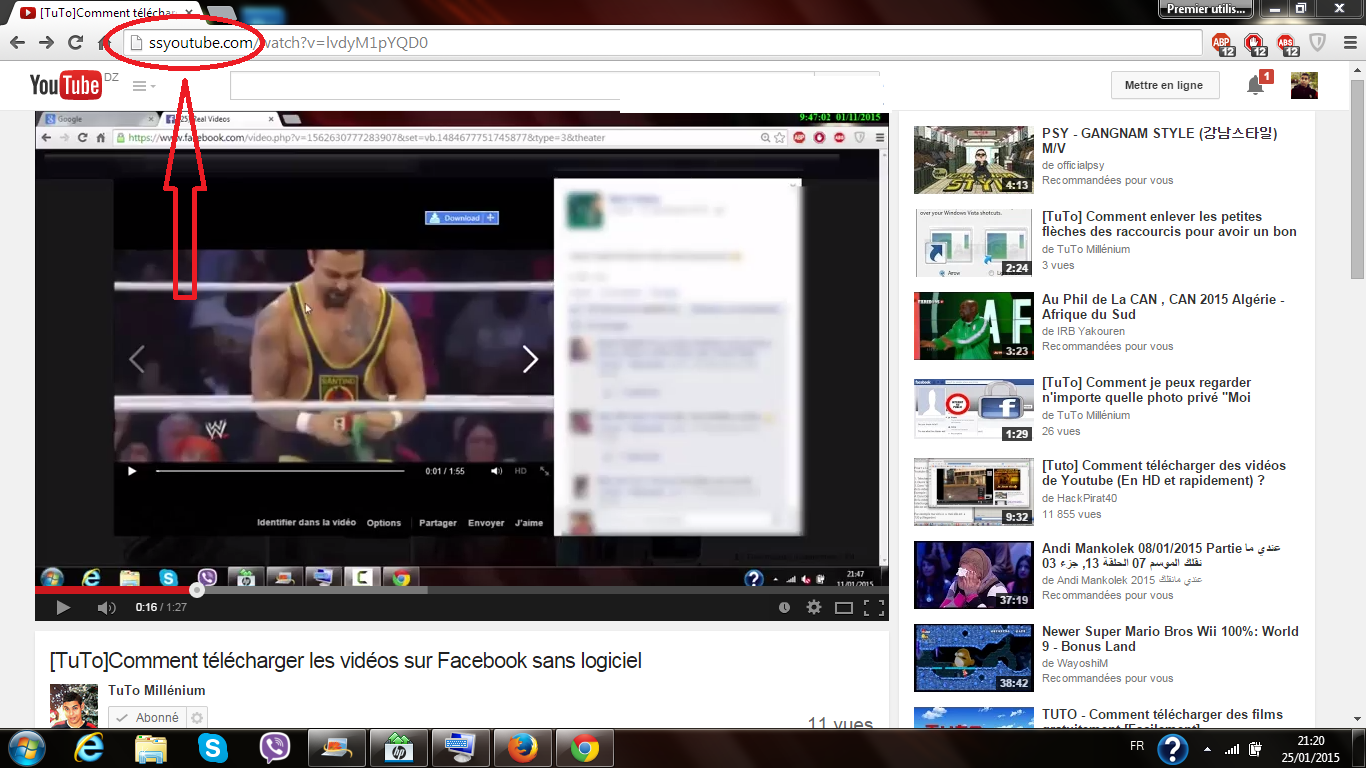Open the officialpsy channel link

point(1078,166)
